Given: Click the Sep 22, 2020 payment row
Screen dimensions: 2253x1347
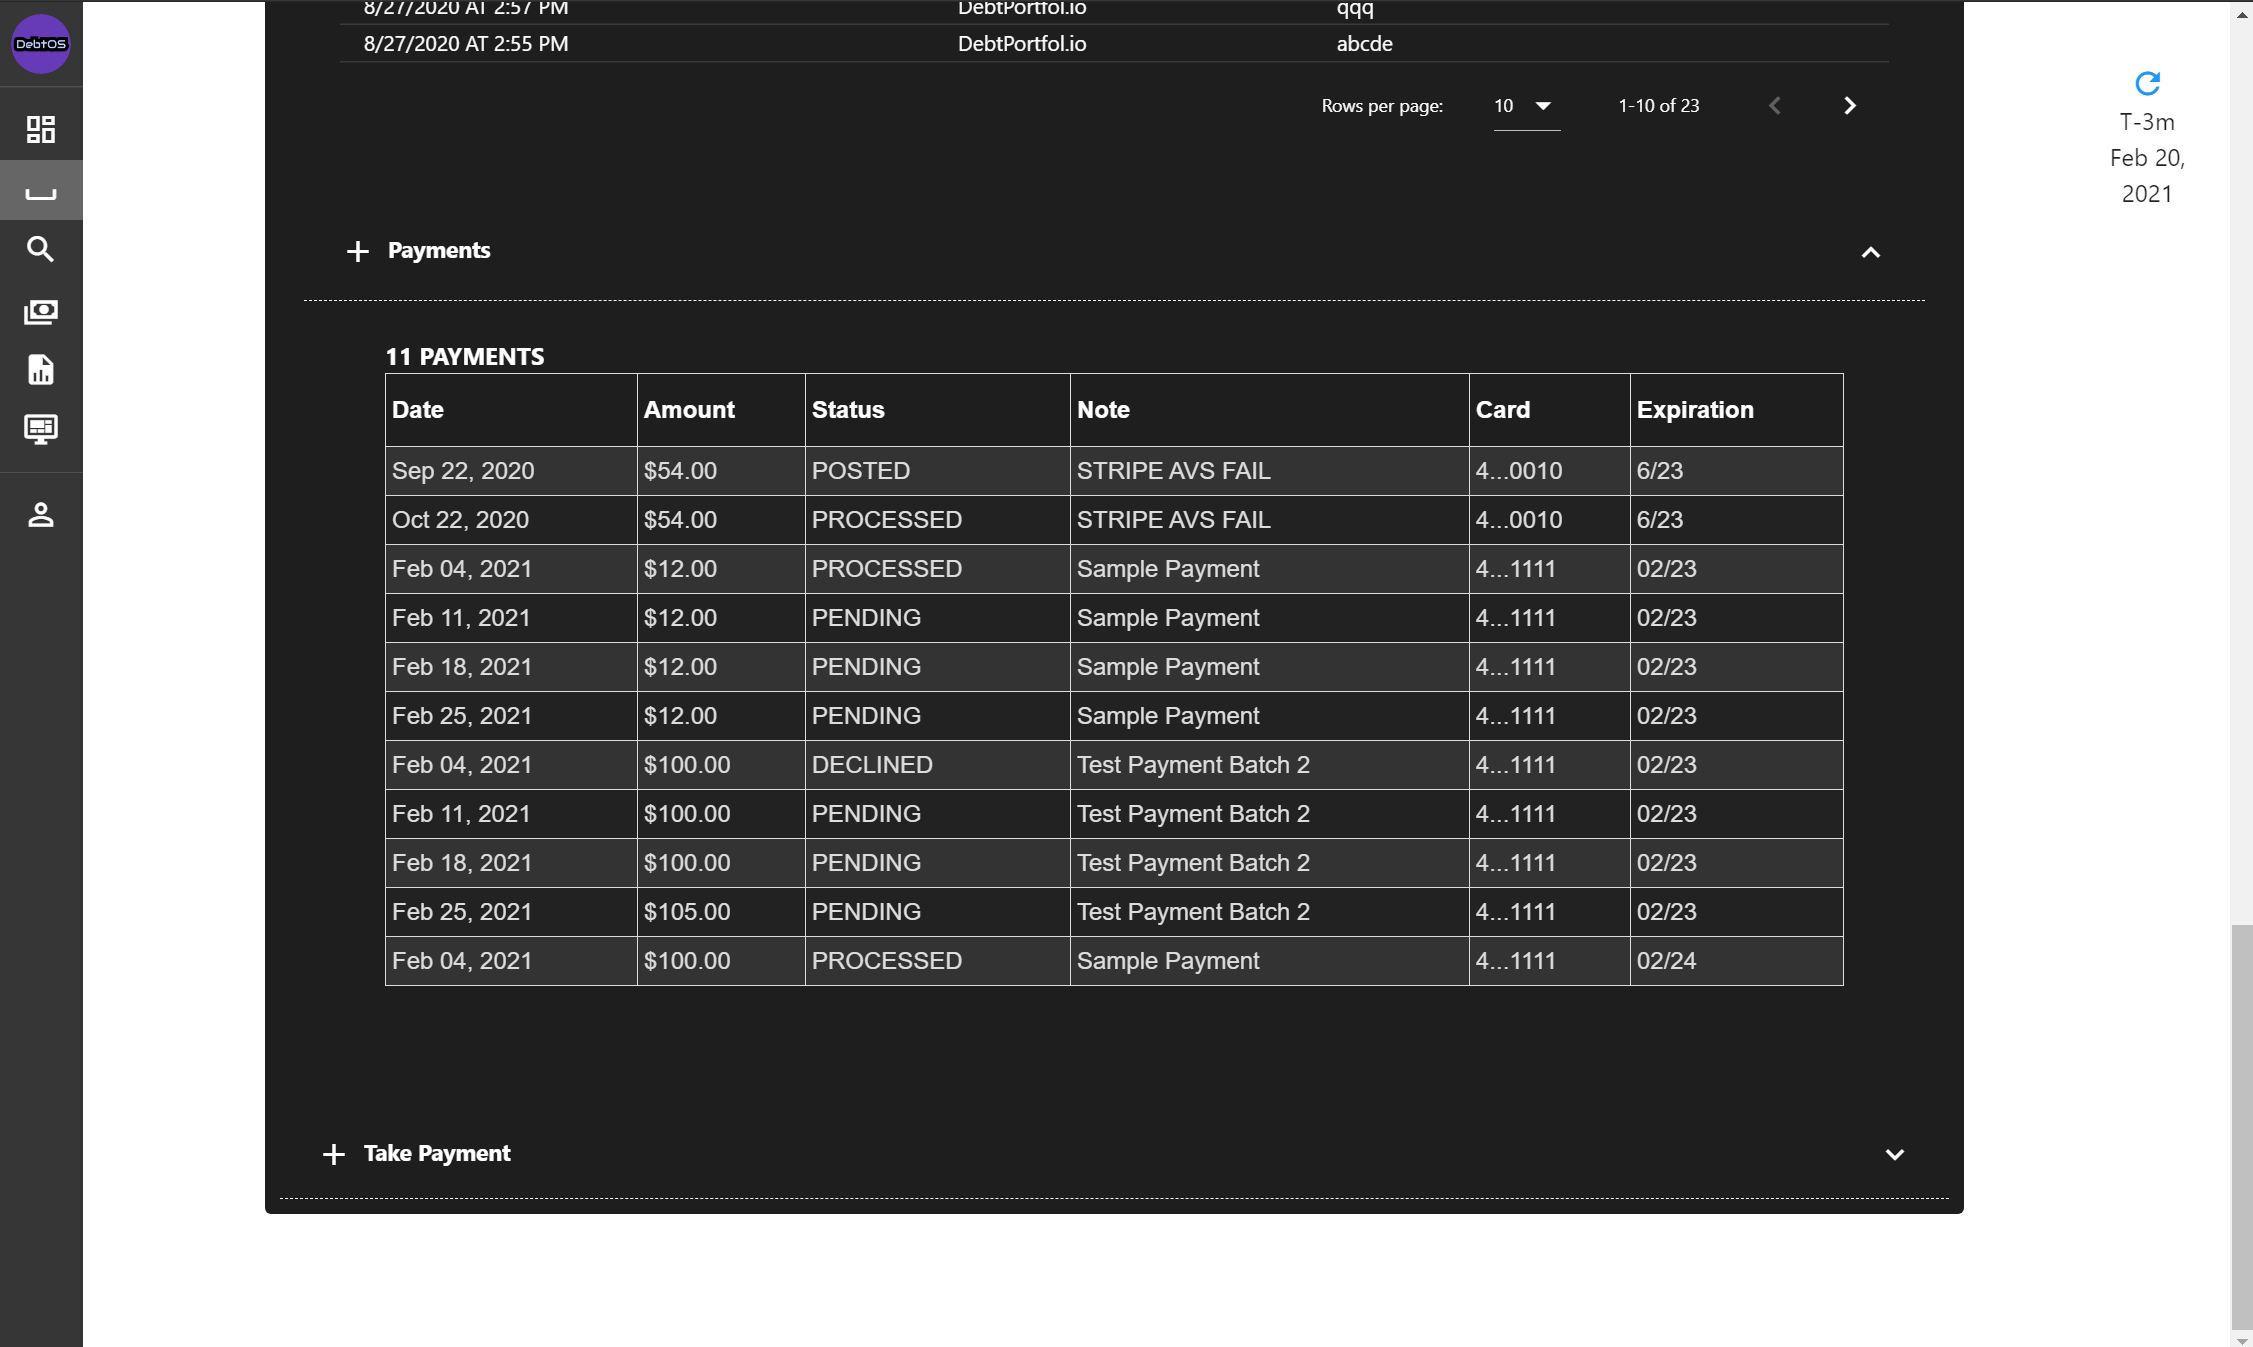Looking at the screenshot, I should point(1113,471).
